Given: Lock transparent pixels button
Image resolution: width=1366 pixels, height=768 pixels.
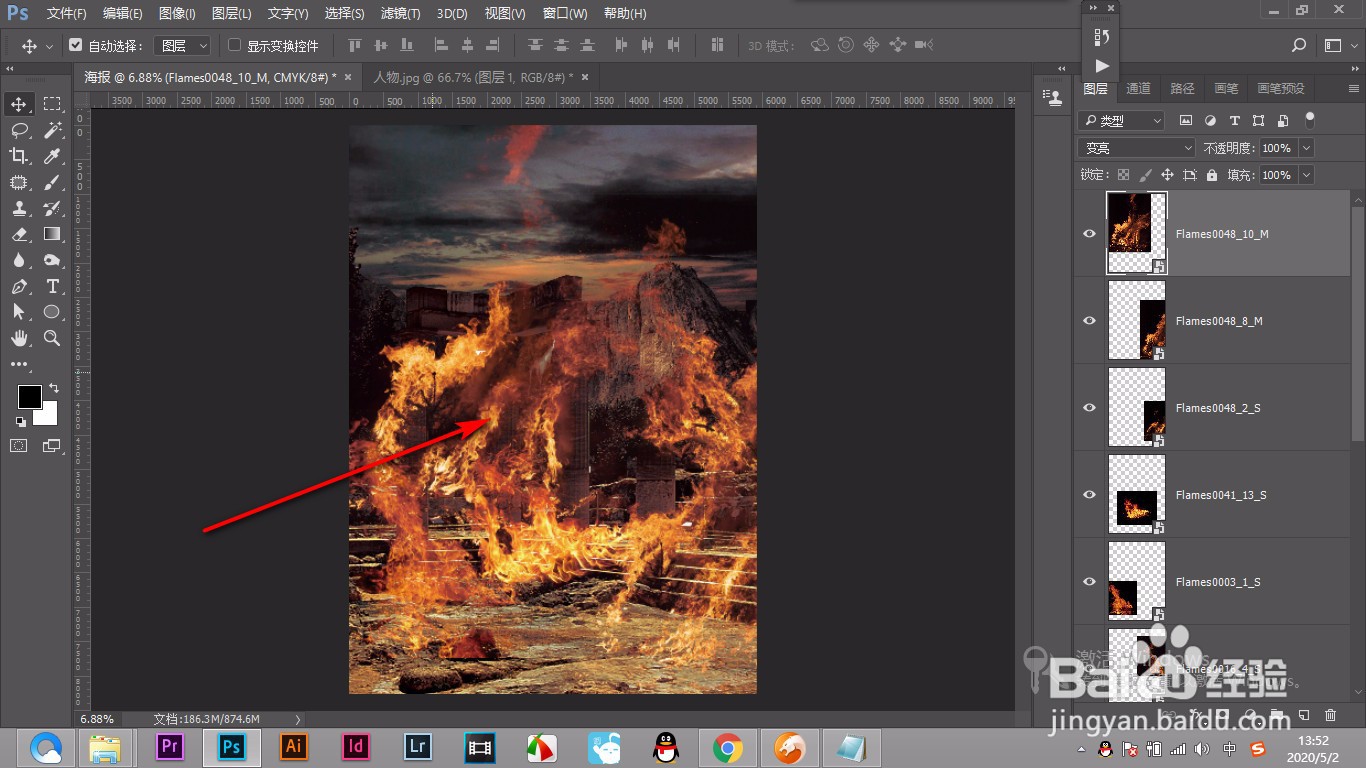Looking at the screenshot, I should point(1123,175).
